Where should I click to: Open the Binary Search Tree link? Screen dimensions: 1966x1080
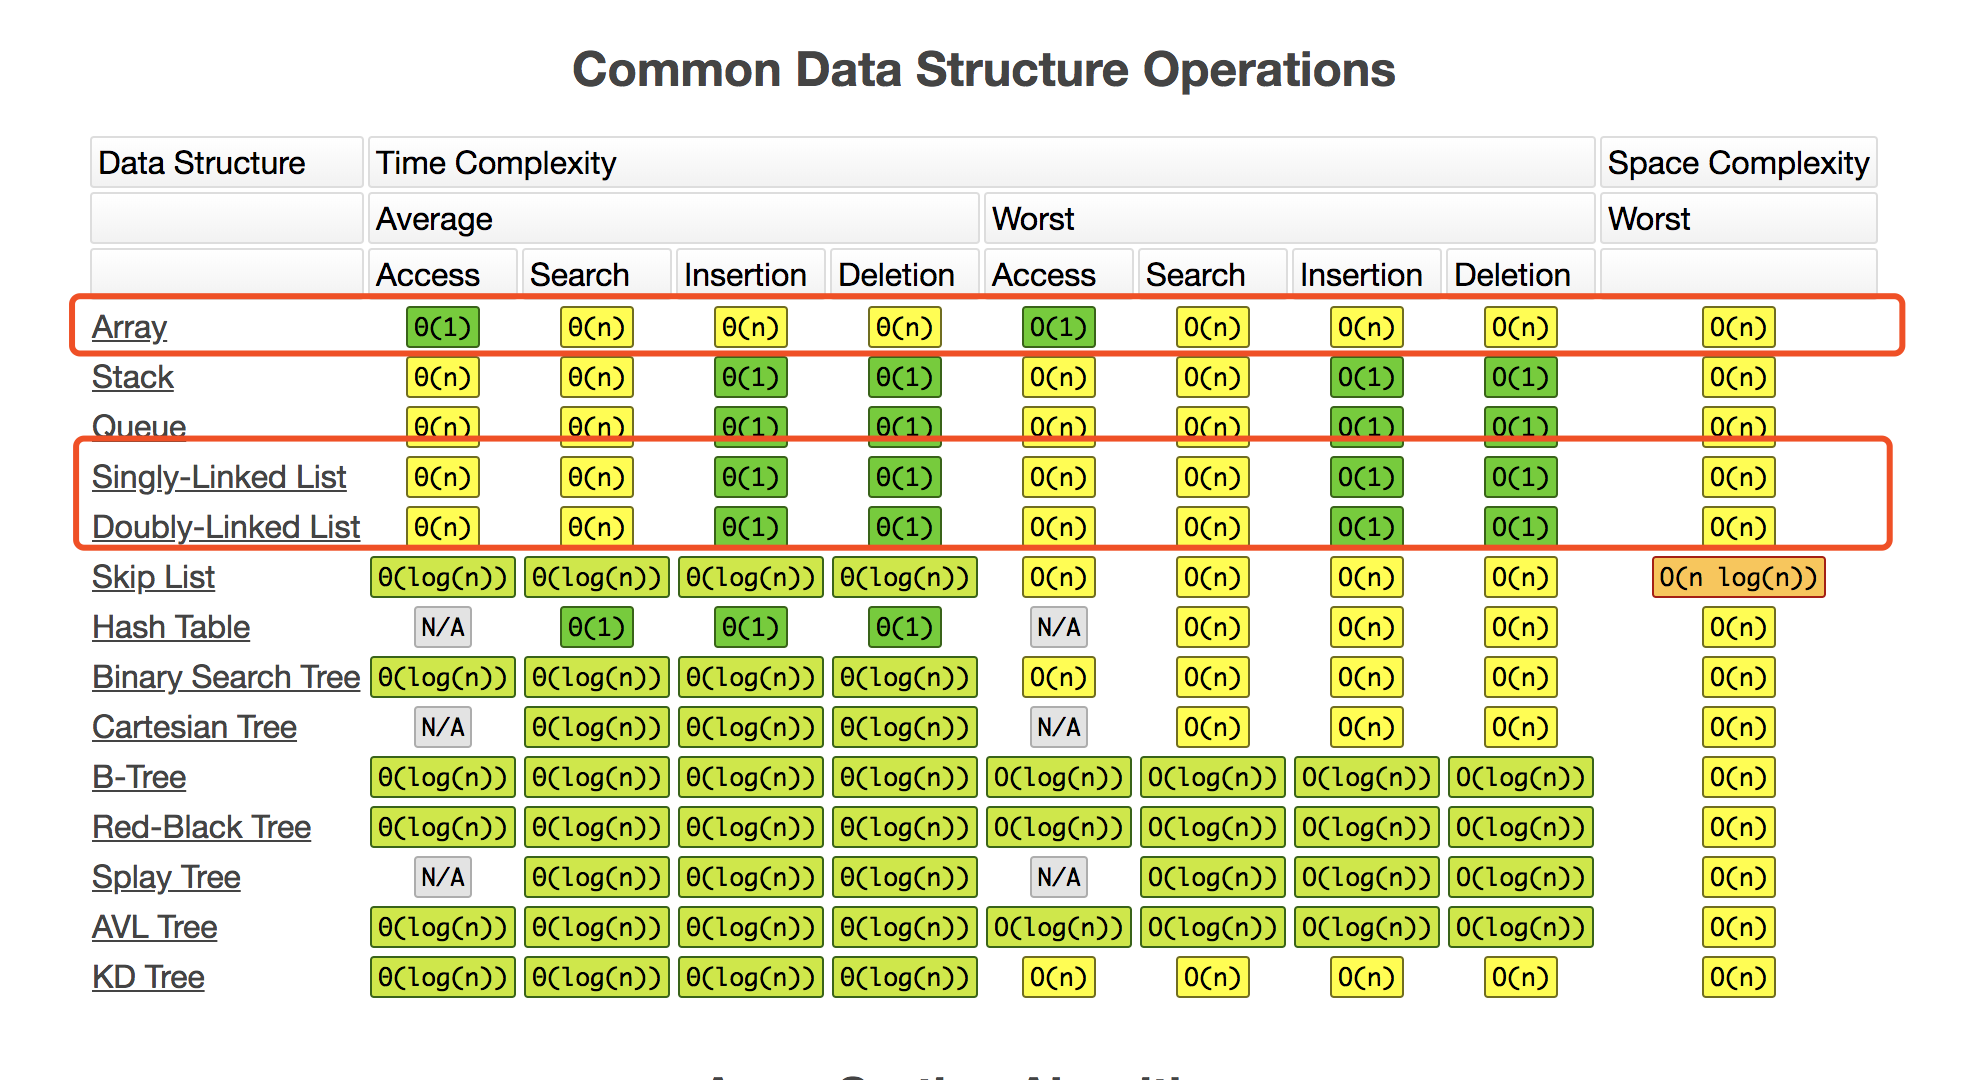pos(226,677)
